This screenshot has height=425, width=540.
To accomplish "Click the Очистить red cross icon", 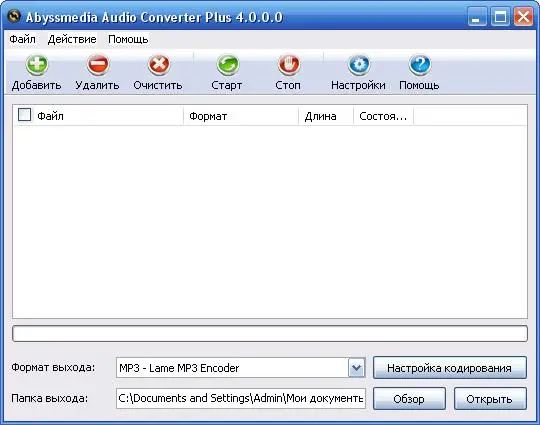I will tap(158, 65).
